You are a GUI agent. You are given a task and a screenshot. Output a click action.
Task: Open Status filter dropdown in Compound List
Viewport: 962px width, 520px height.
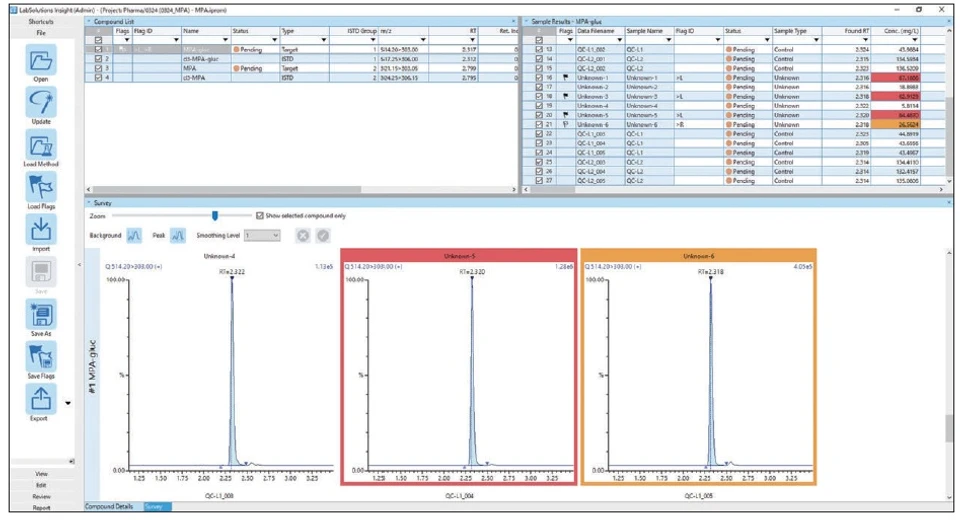point(274,40)
